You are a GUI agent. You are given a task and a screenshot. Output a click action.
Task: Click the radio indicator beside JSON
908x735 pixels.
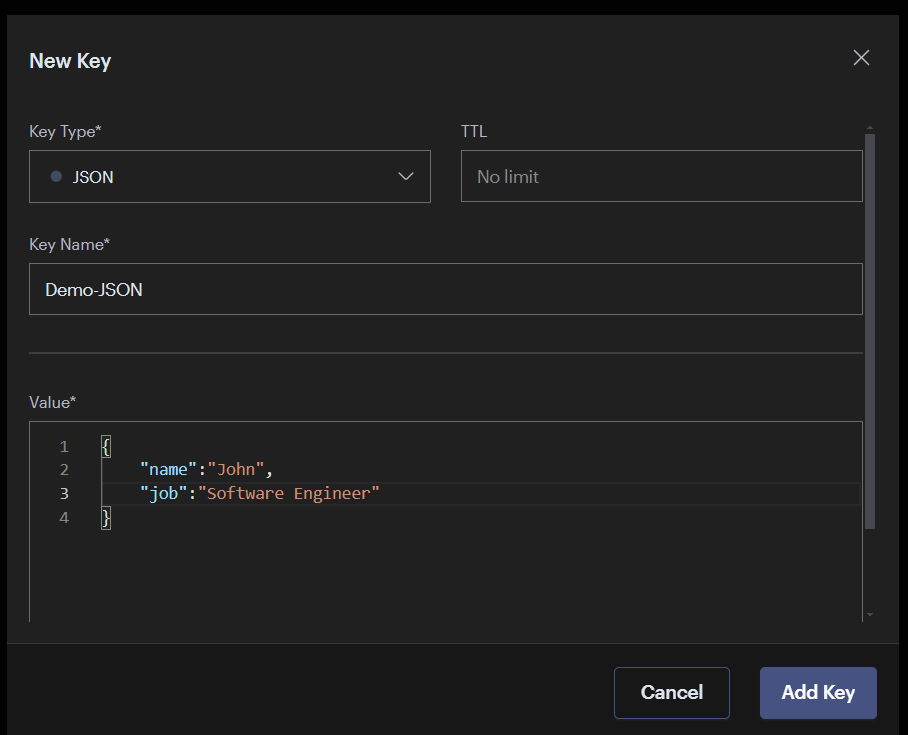click(56, 176)
